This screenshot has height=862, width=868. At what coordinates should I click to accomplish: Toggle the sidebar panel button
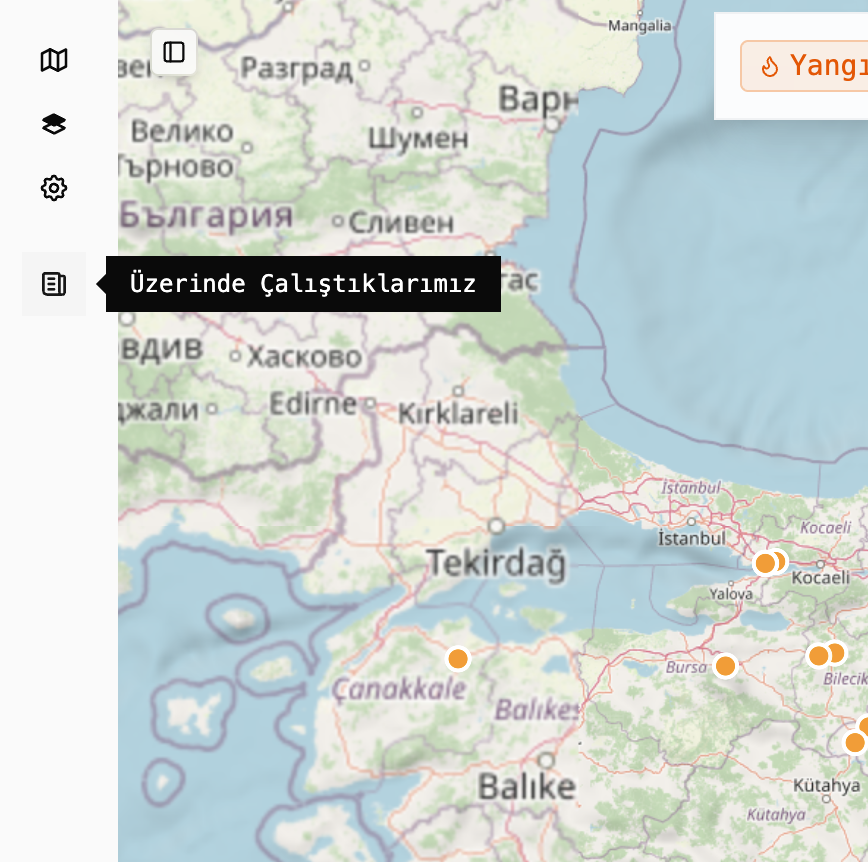tap(174, 52)
